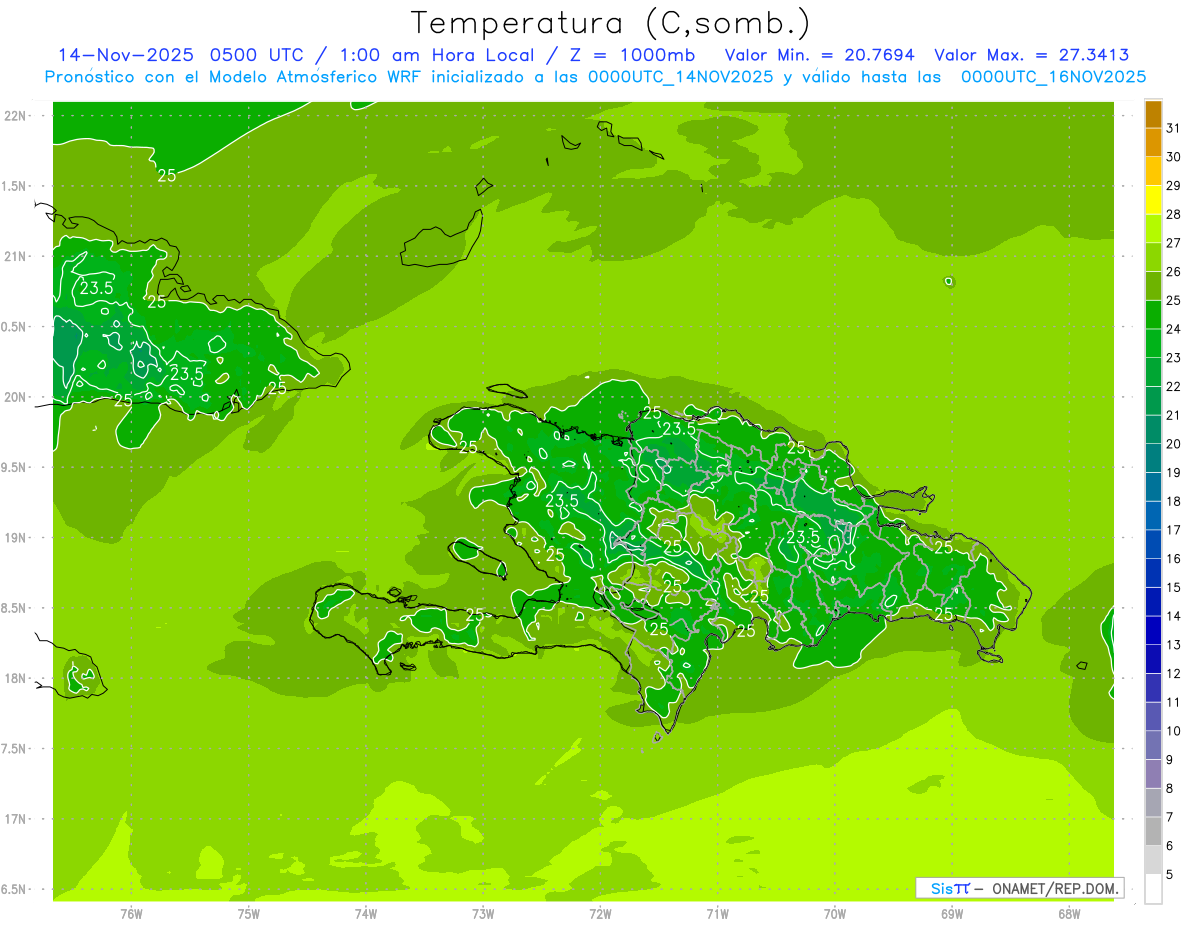The width and height of the screenshot is (1200, 927).
Task: Select the date text '14-Nov-2025'
Action: coord(126,55)
